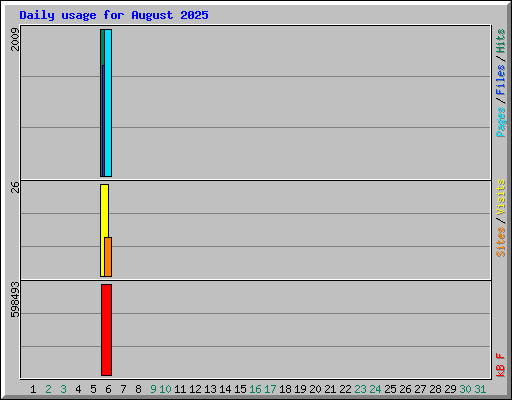Click the green Hits bar for day 6

pyautogui.click(x=102, y=103)
